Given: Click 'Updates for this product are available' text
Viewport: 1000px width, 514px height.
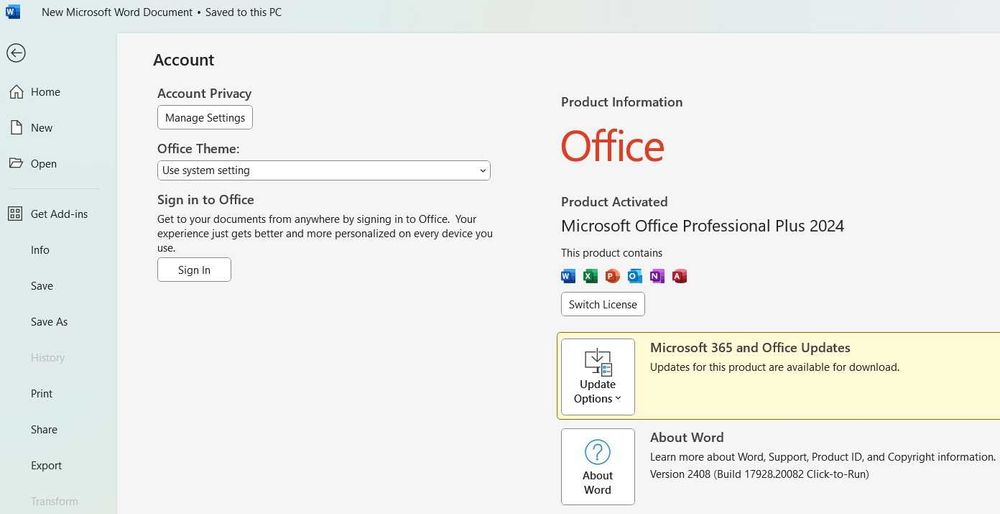Looking at the screenshot, I should point(775,367).
